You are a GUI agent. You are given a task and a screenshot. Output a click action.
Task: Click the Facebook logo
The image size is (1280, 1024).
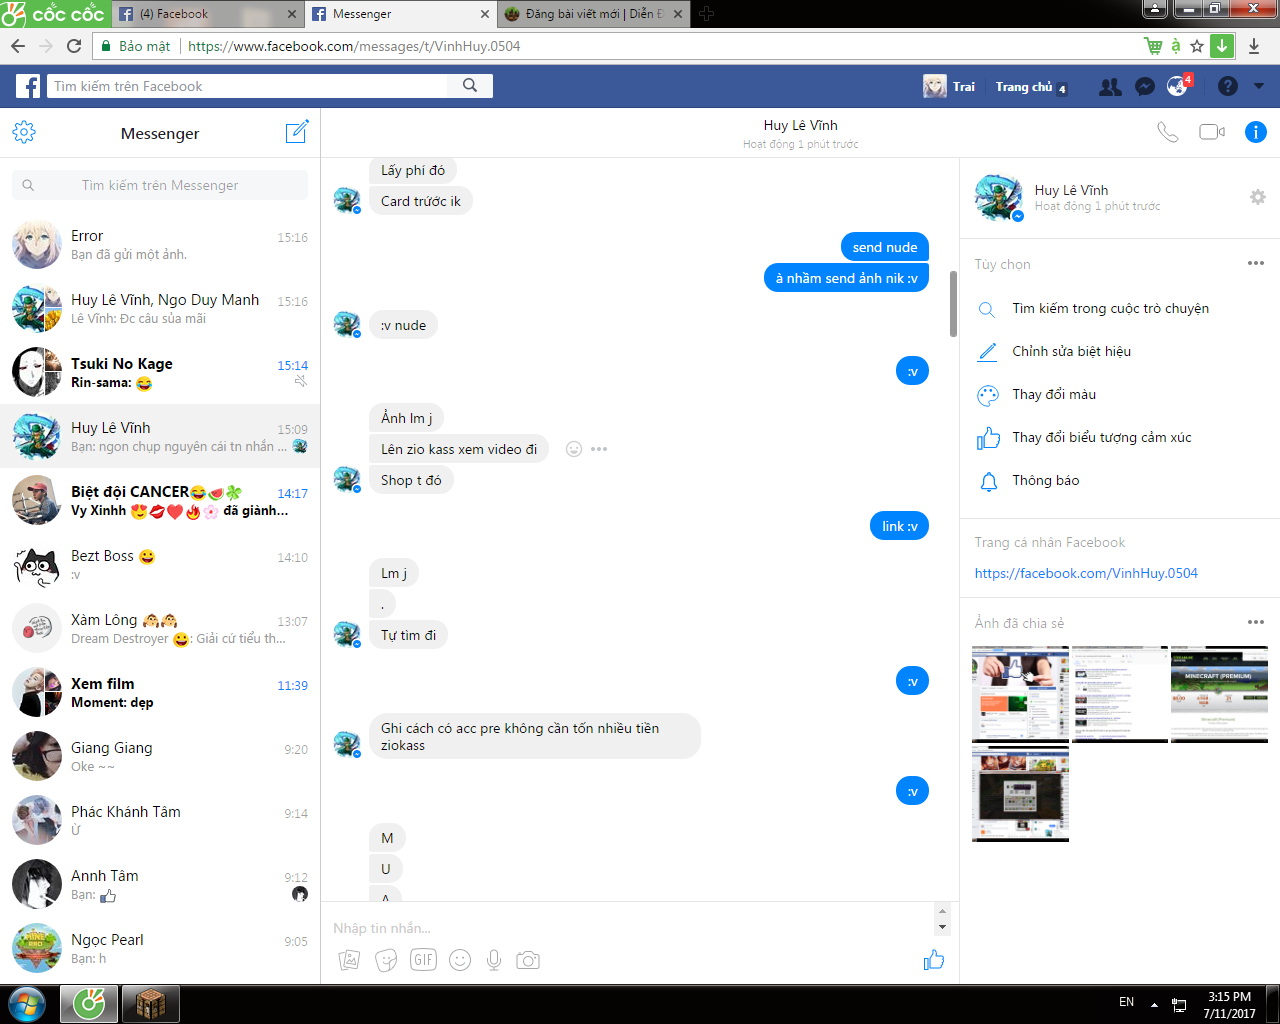28,86
